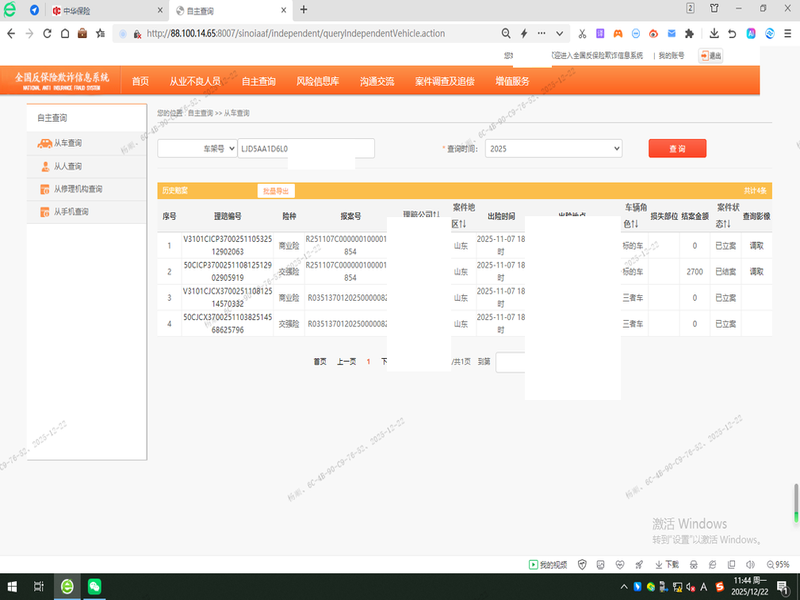Open 从人查询 in the left sidebar
The height and width of the screenshot is (600, 800).
pyautogui.click(x=68, y=166)
